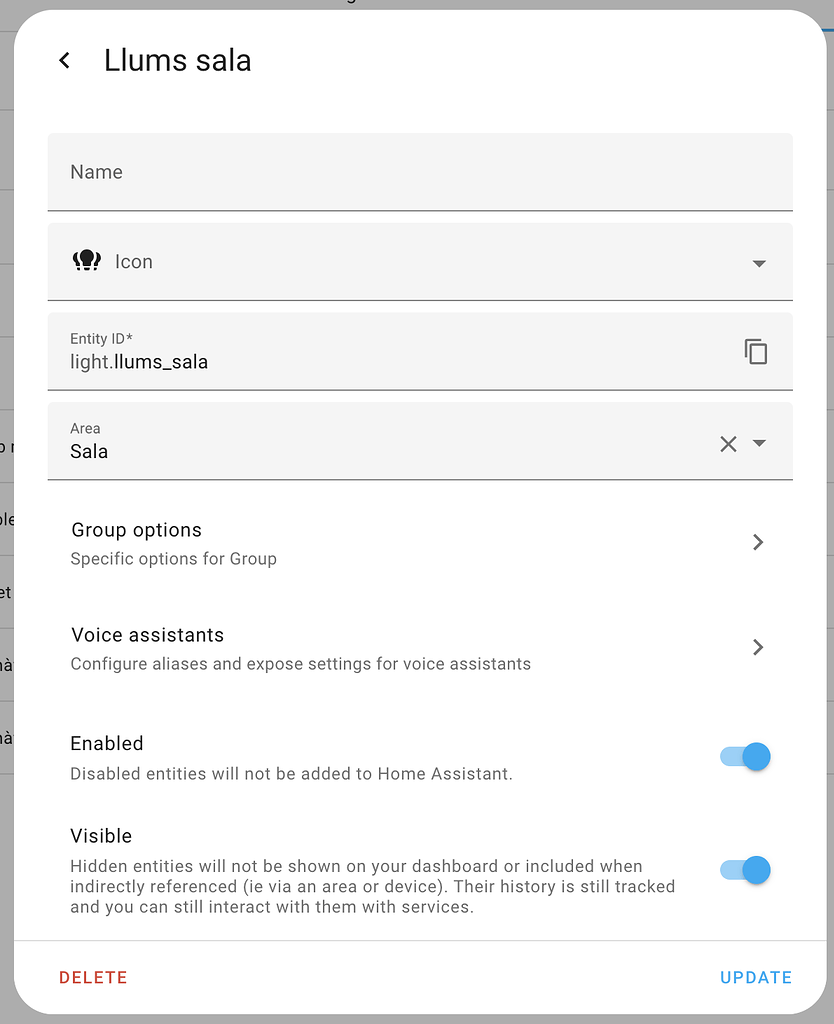This screenshot has height=1024, width=834.
Task: Click the chevron next to Group options
Action: [758, 542]
